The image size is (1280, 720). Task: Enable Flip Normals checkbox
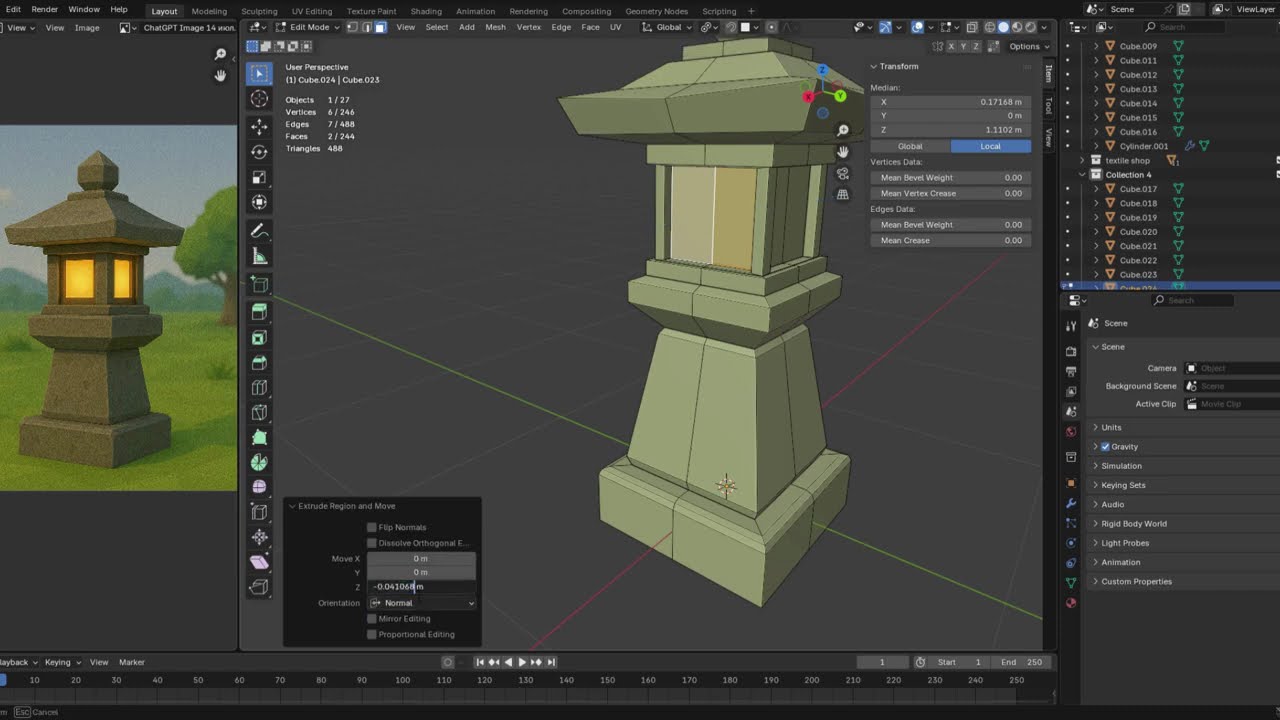372,527
